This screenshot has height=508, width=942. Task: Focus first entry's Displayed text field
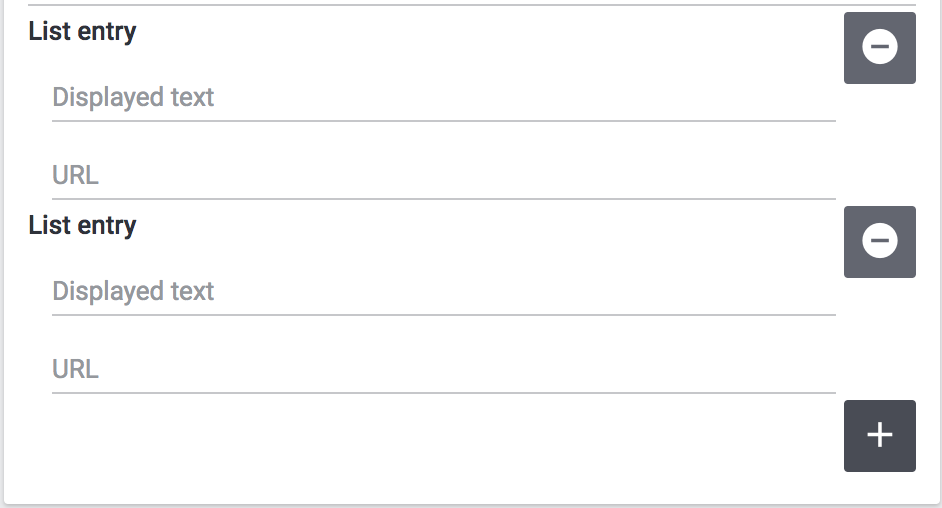(443, 98)
